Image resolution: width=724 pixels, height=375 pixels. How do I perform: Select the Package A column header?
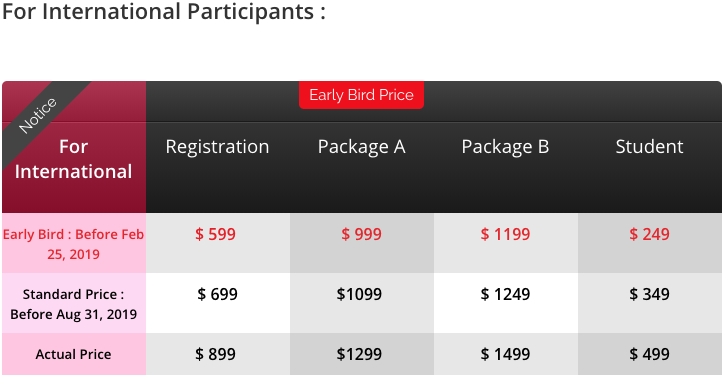(362, 147)
